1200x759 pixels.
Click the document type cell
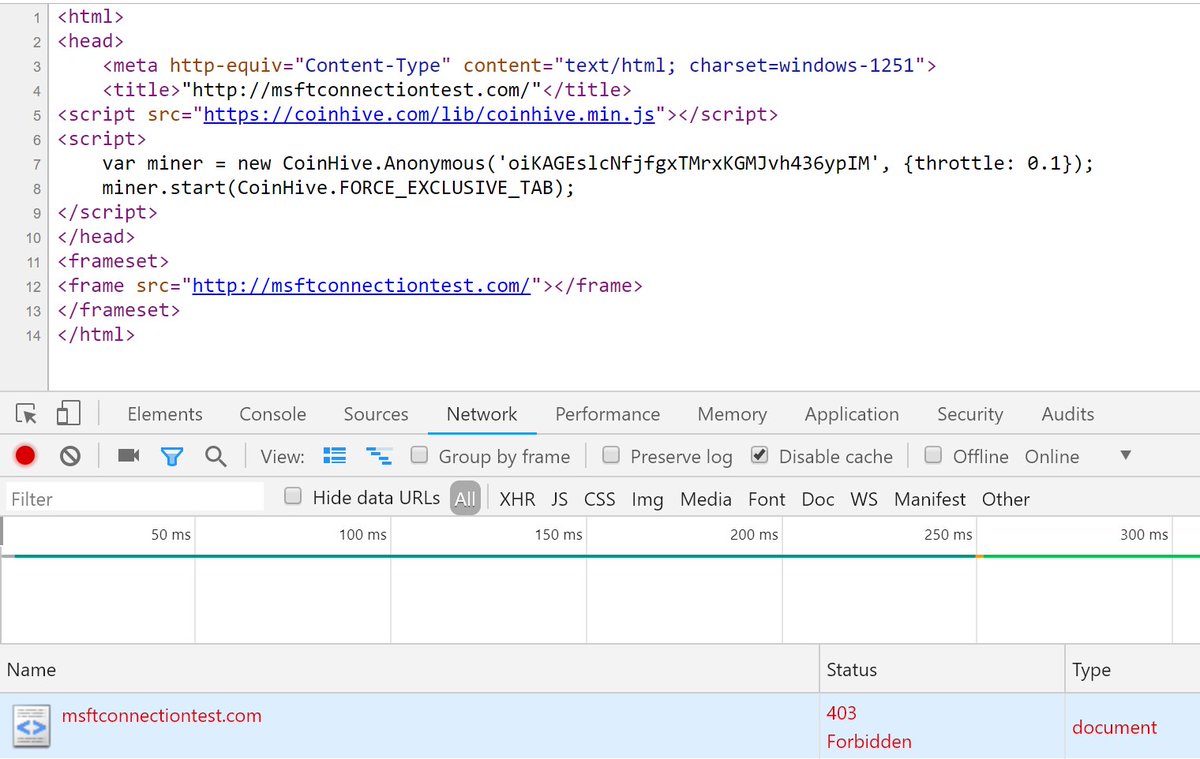1115,728
